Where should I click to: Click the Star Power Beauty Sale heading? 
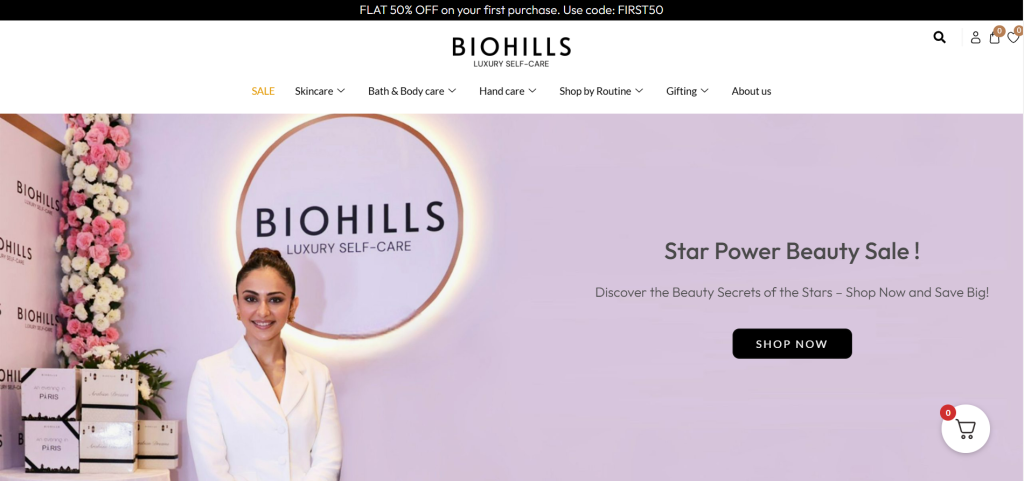(x=792, y=251)
